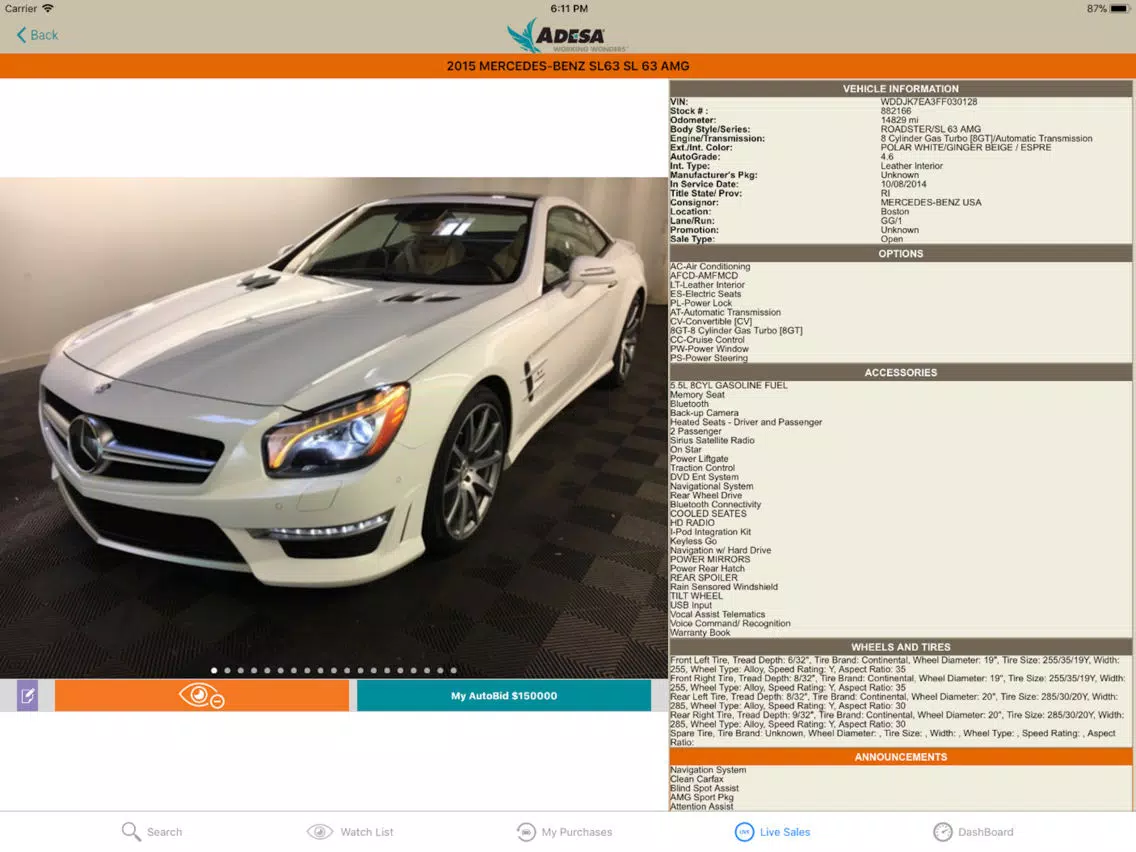
Task: Click the POLAR WHITE/GINGER BEIGE color value
Action: (966, 147)
